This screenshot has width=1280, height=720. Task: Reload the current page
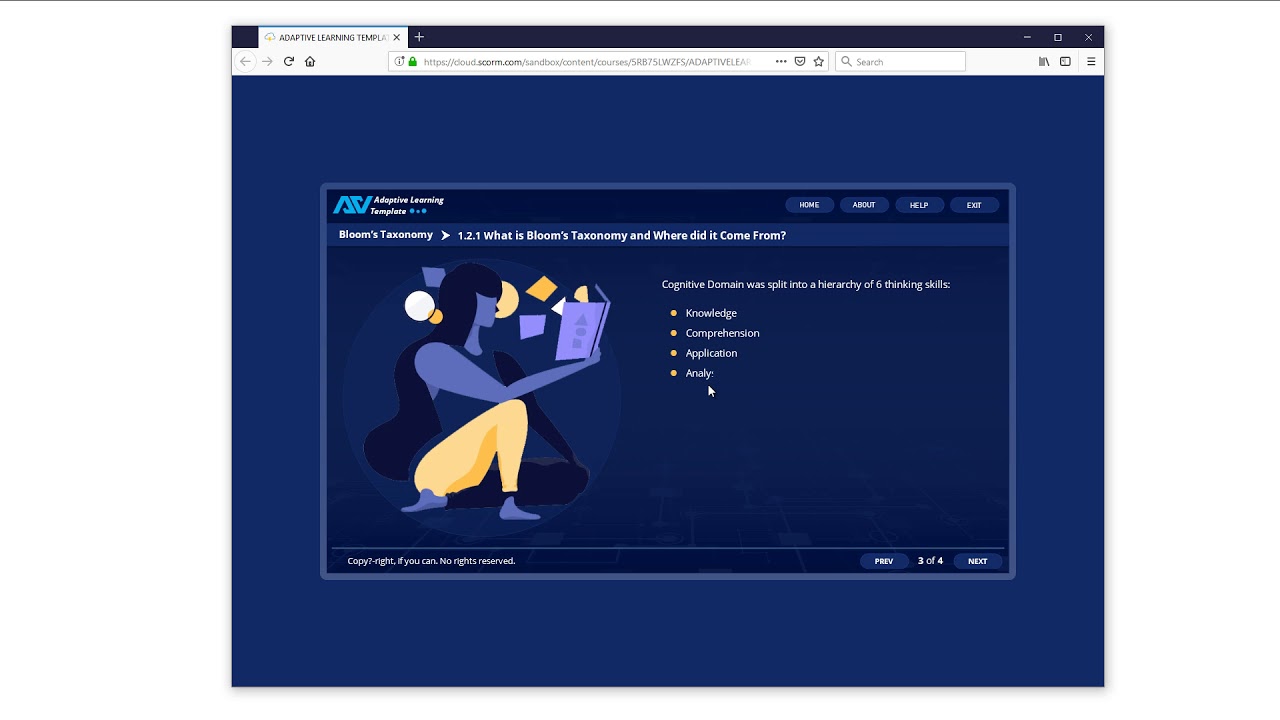pyautogui.click(x=289, y=61)
